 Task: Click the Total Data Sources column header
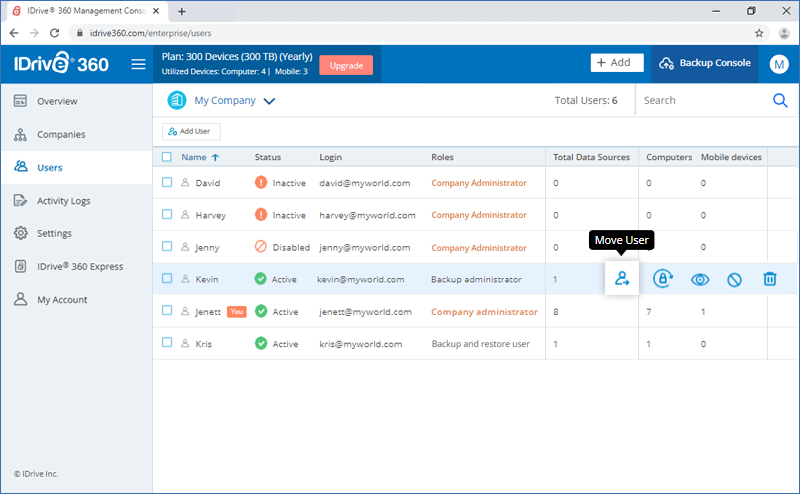[591, 157]
